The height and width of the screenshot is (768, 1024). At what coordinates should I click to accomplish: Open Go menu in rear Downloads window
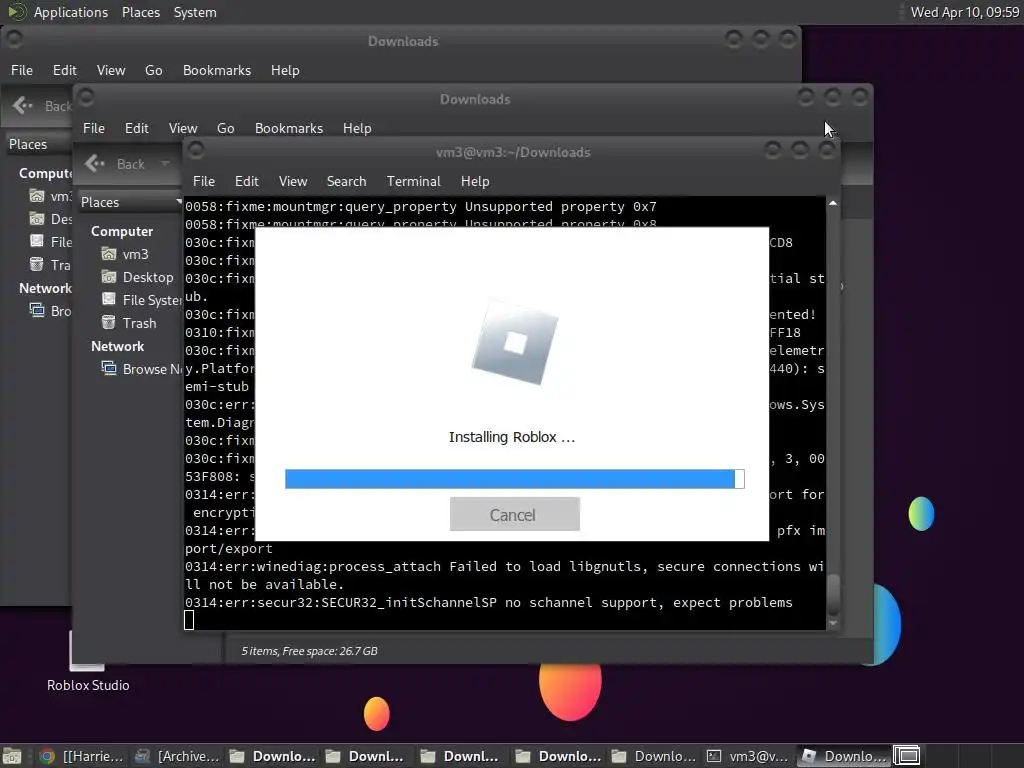(x=153, y=71)
